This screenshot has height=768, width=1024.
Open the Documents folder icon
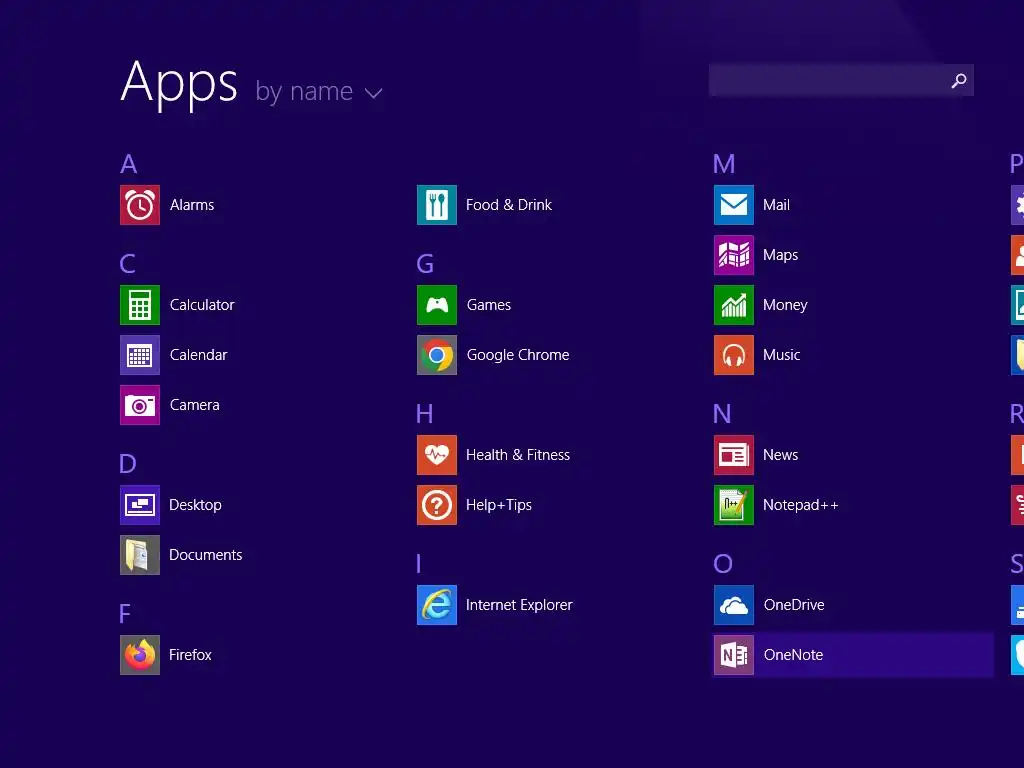[x=140, y=555]
